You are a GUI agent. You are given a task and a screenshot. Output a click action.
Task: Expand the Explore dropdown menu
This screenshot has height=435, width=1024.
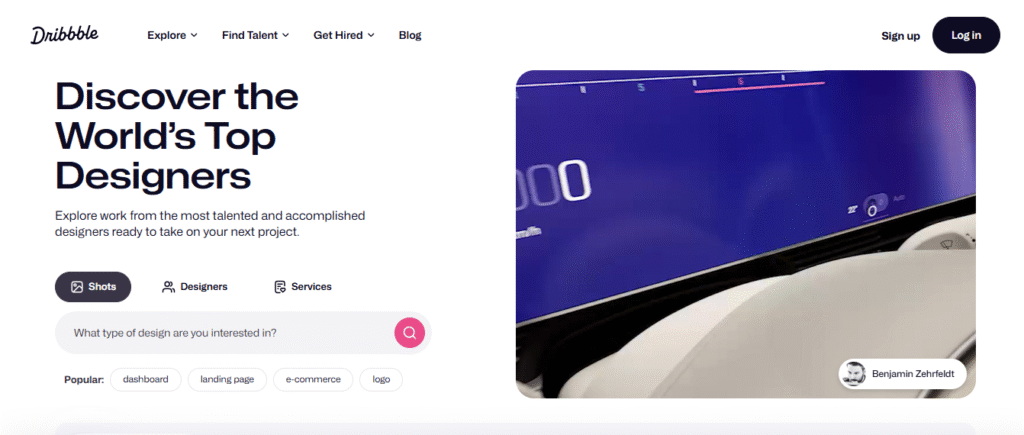(x=172, y=35)
